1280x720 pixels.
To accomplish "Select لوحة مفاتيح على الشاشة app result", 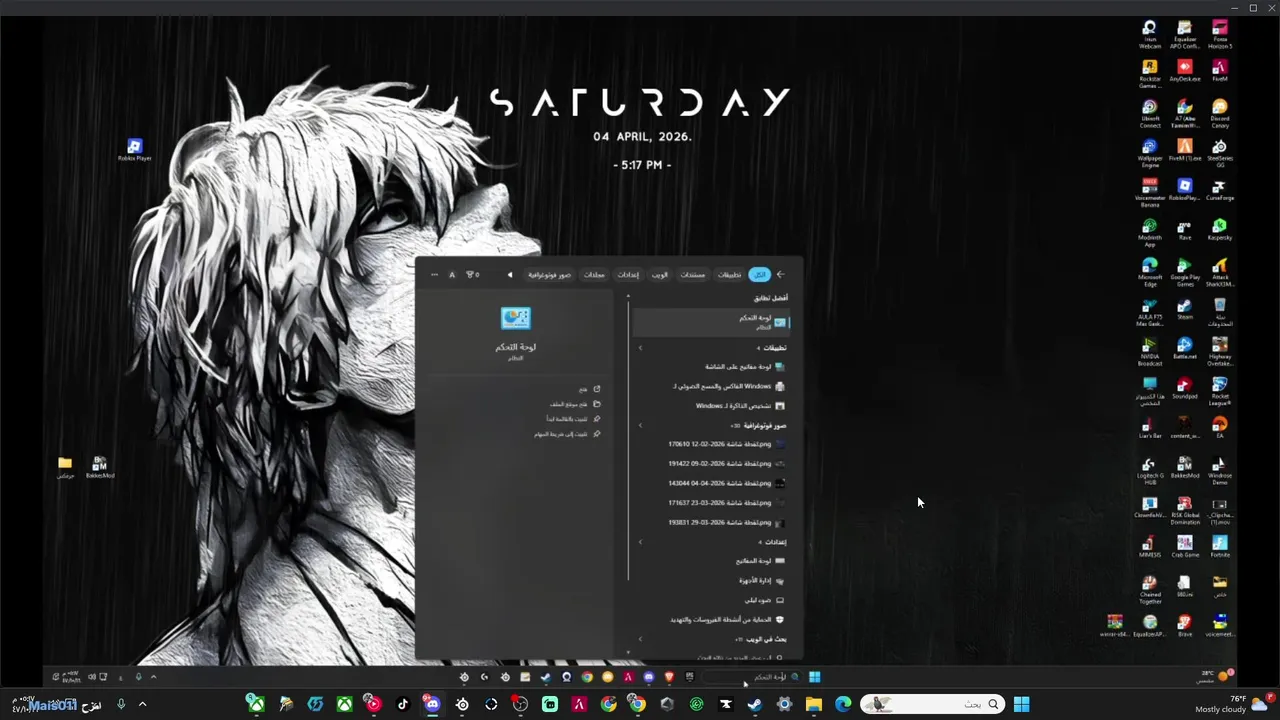I will [711, 367].
